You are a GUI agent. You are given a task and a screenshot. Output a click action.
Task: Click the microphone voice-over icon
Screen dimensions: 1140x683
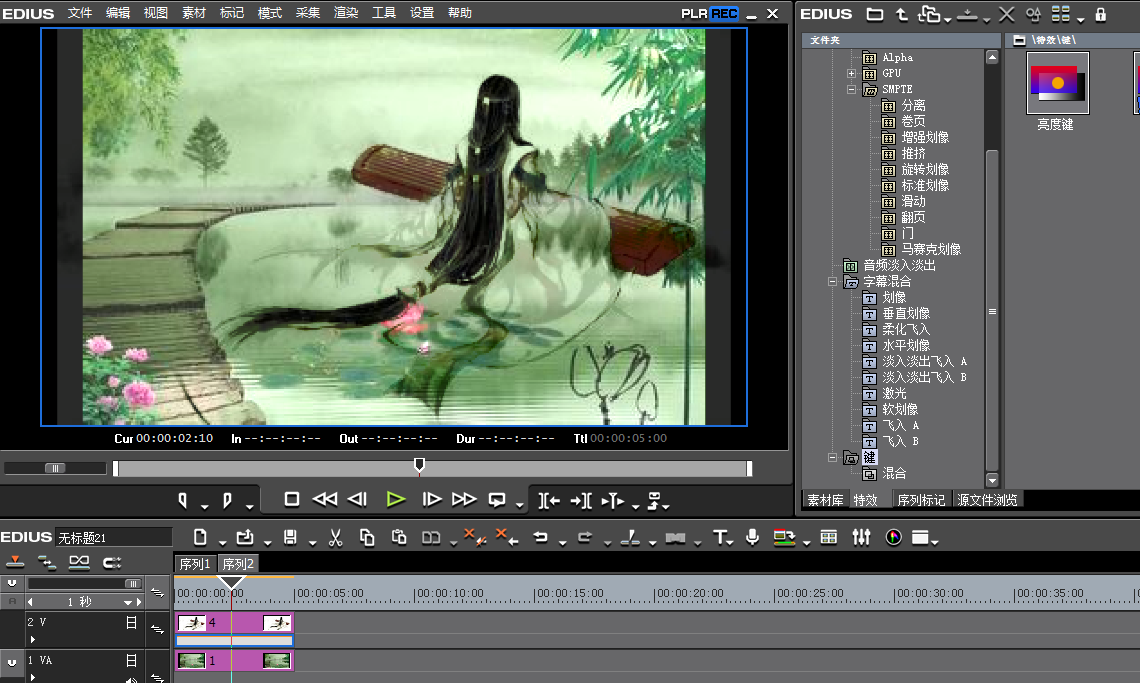point(753,538)
